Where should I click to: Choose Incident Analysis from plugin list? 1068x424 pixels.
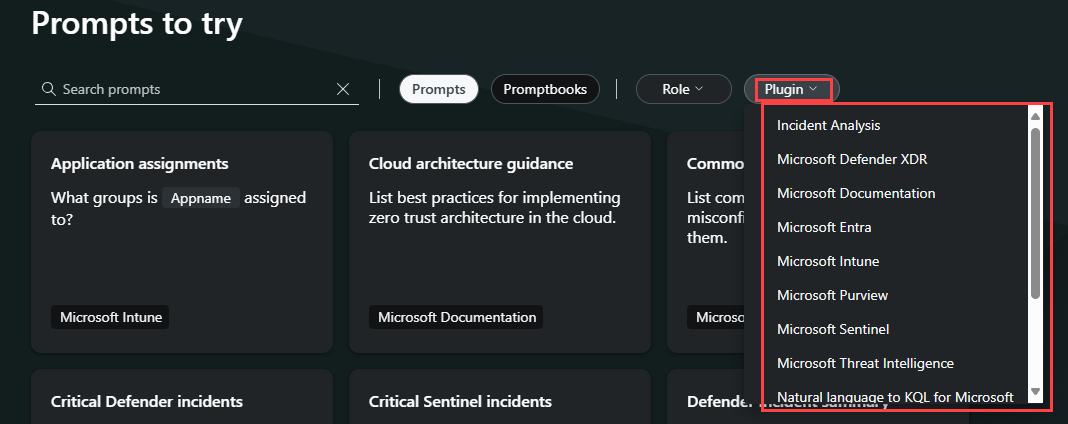828,125
